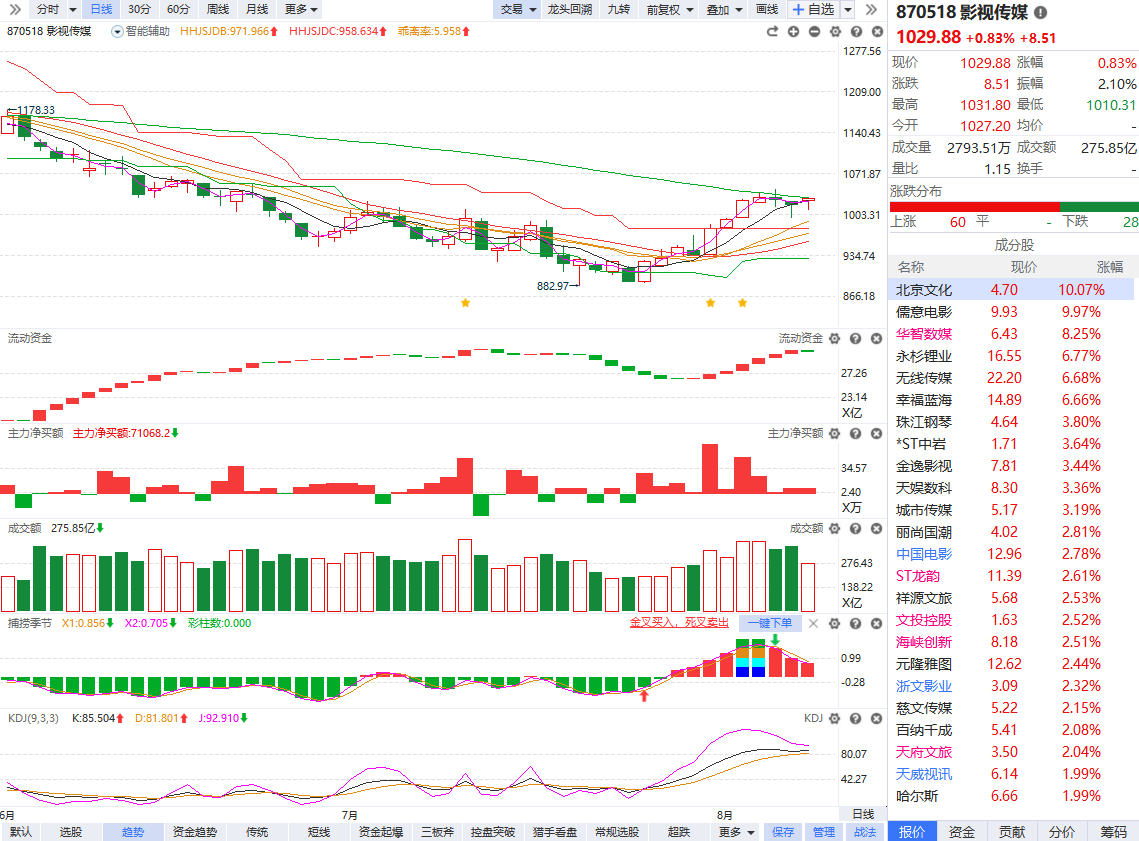This screenshot has width=1139, height=841.
Task: Click info icon beside 影视传媒 title
Action: tap(1040, 12)
